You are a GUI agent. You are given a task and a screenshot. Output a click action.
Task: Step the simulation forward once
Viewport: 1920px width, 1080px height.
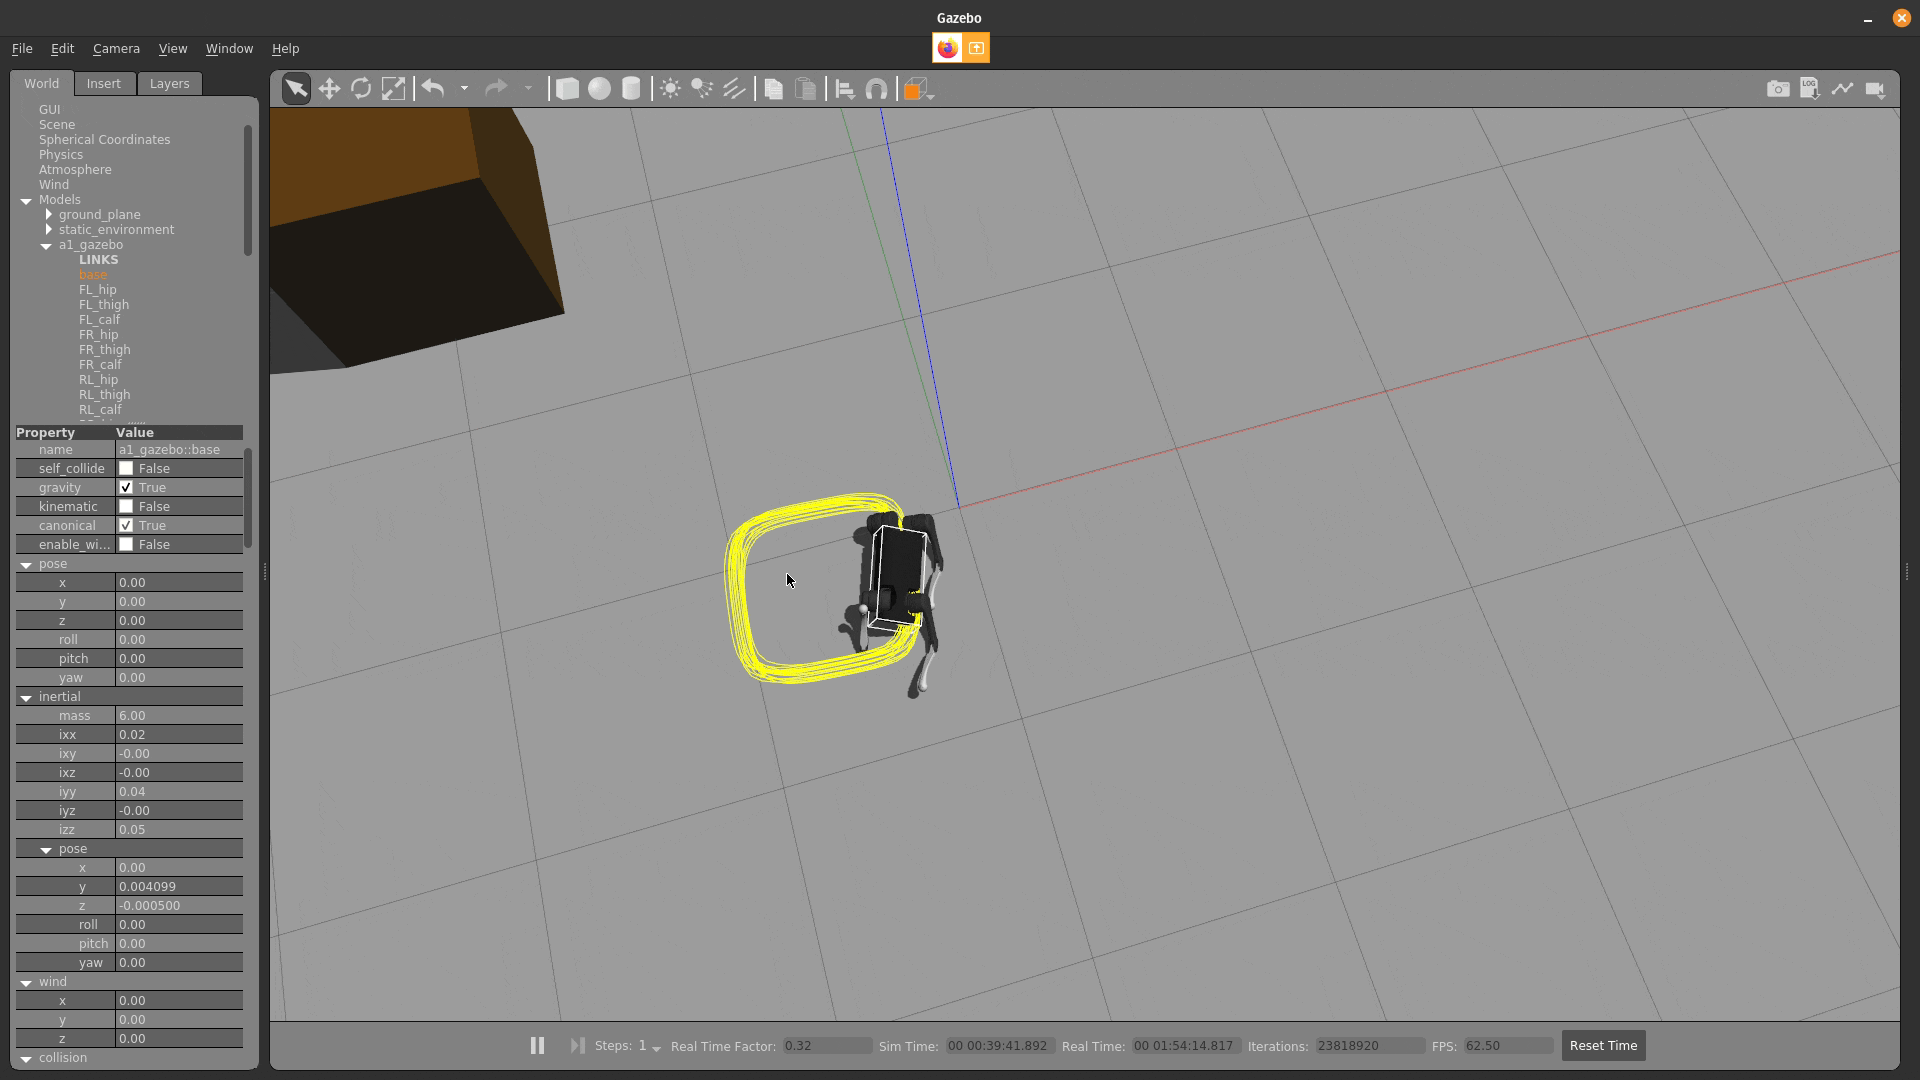(x=577, y=1045)
